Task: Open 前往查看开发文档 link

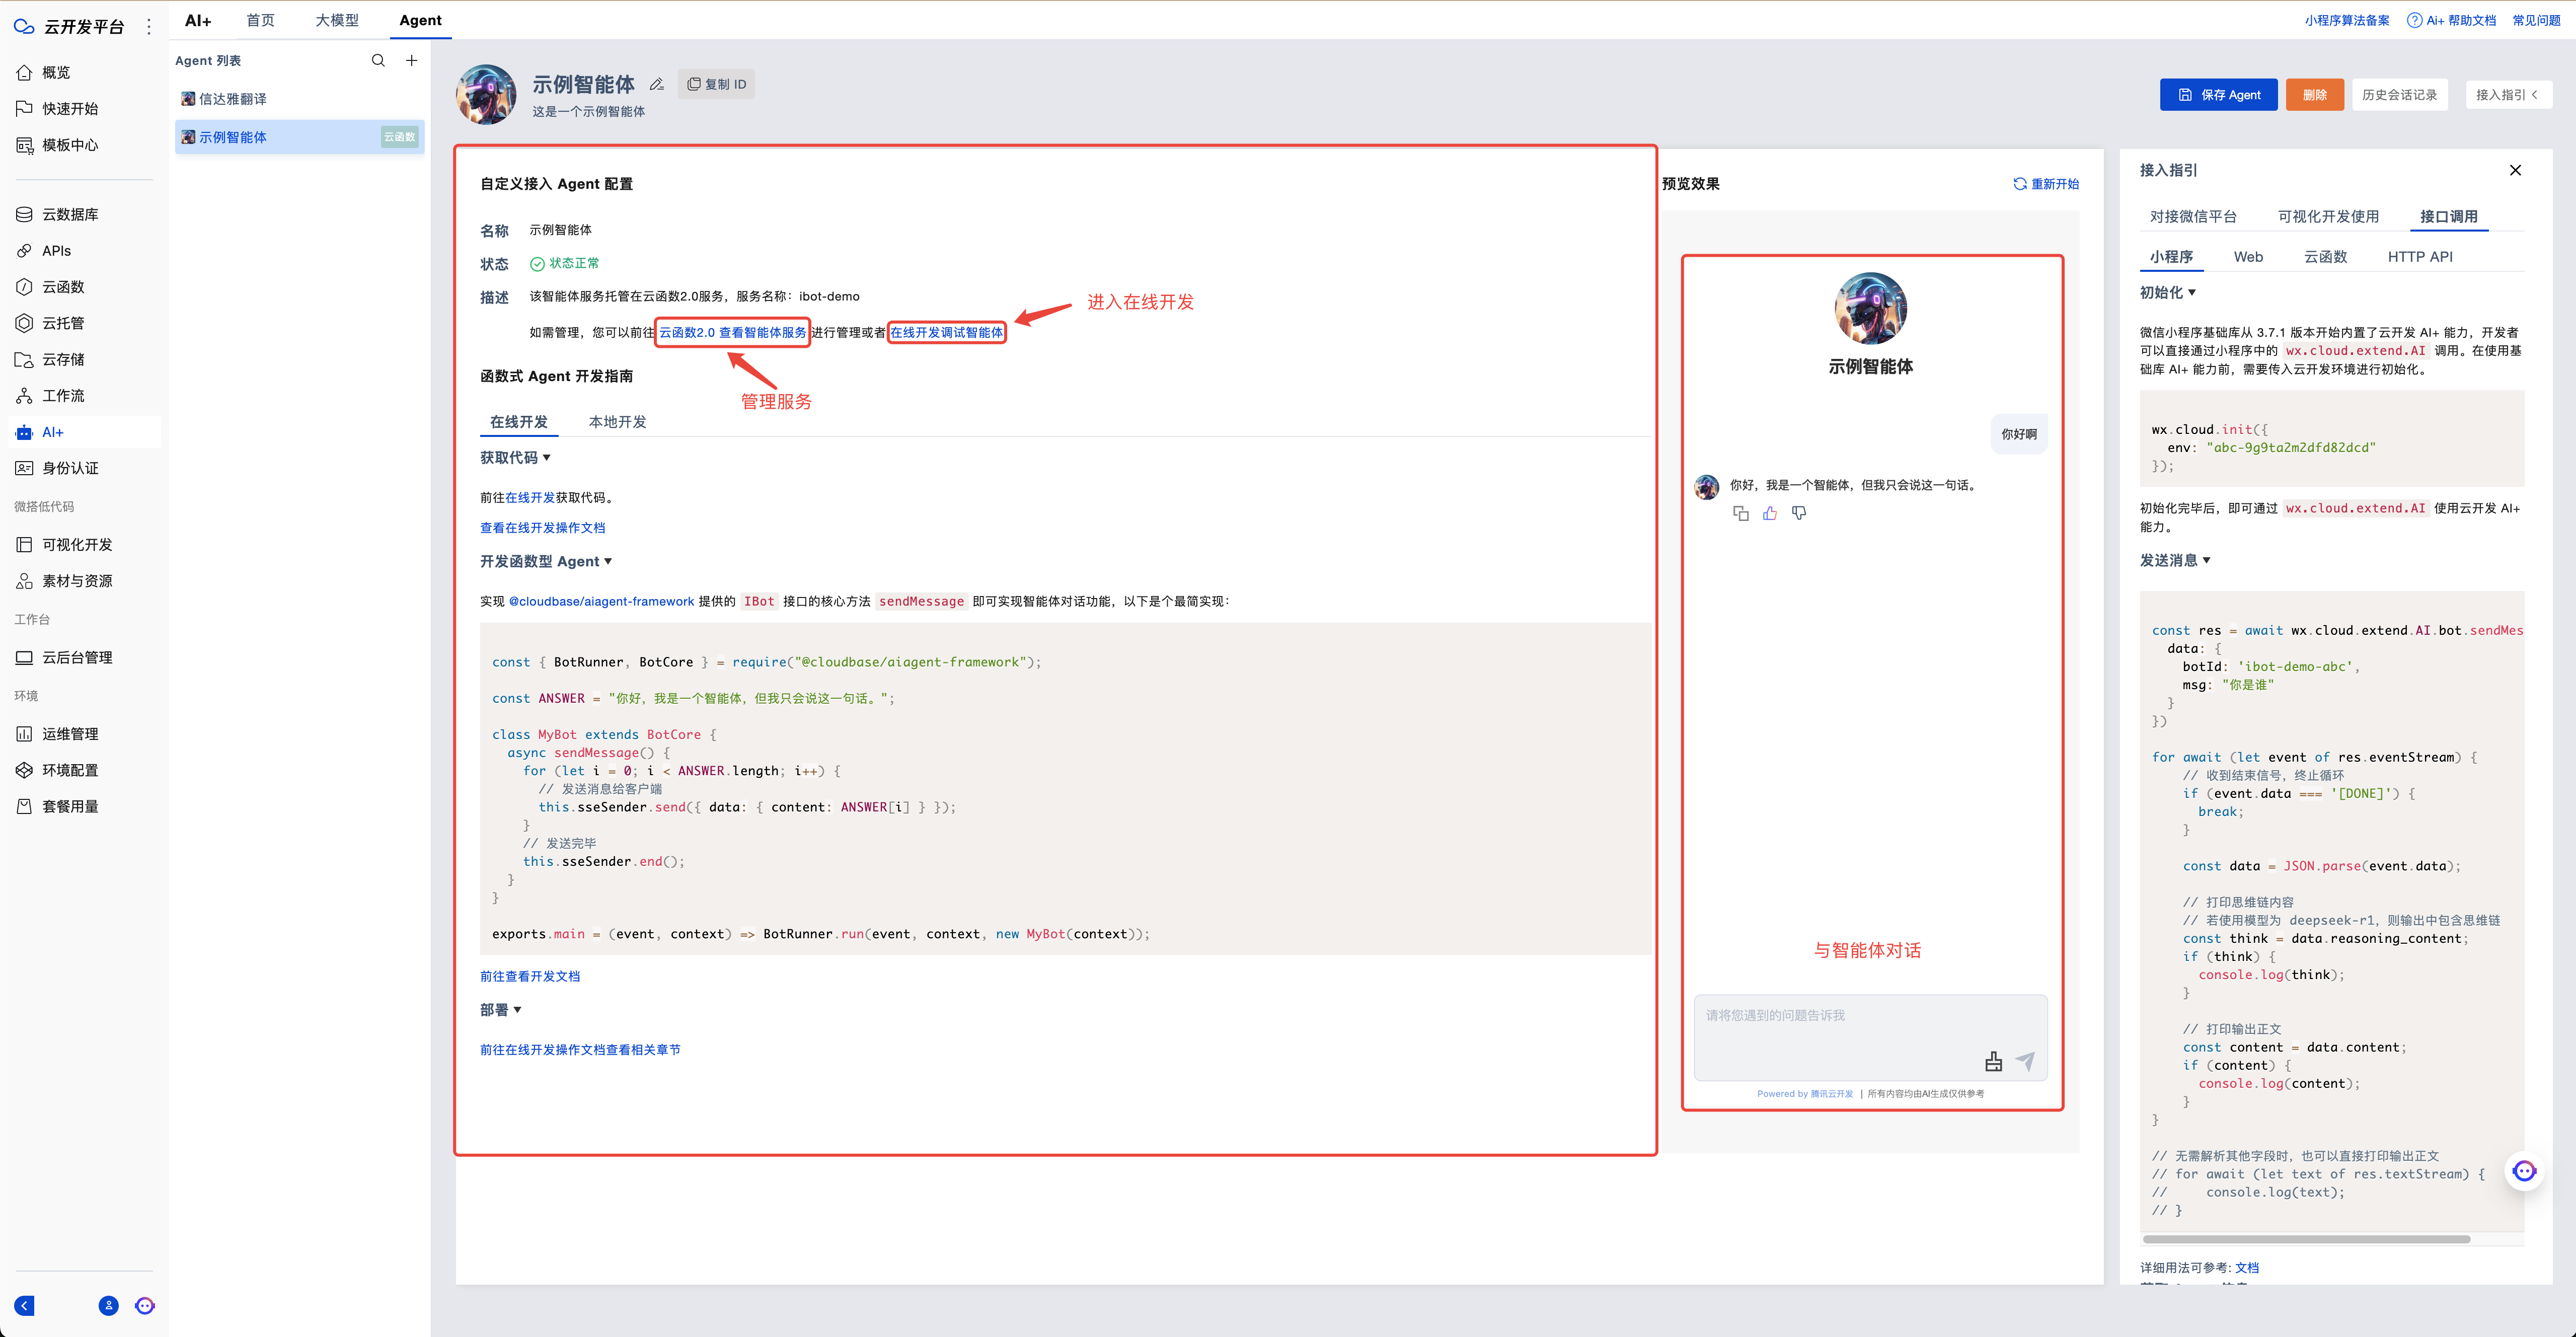Action: pyautogui.click(x=530, y=976)
